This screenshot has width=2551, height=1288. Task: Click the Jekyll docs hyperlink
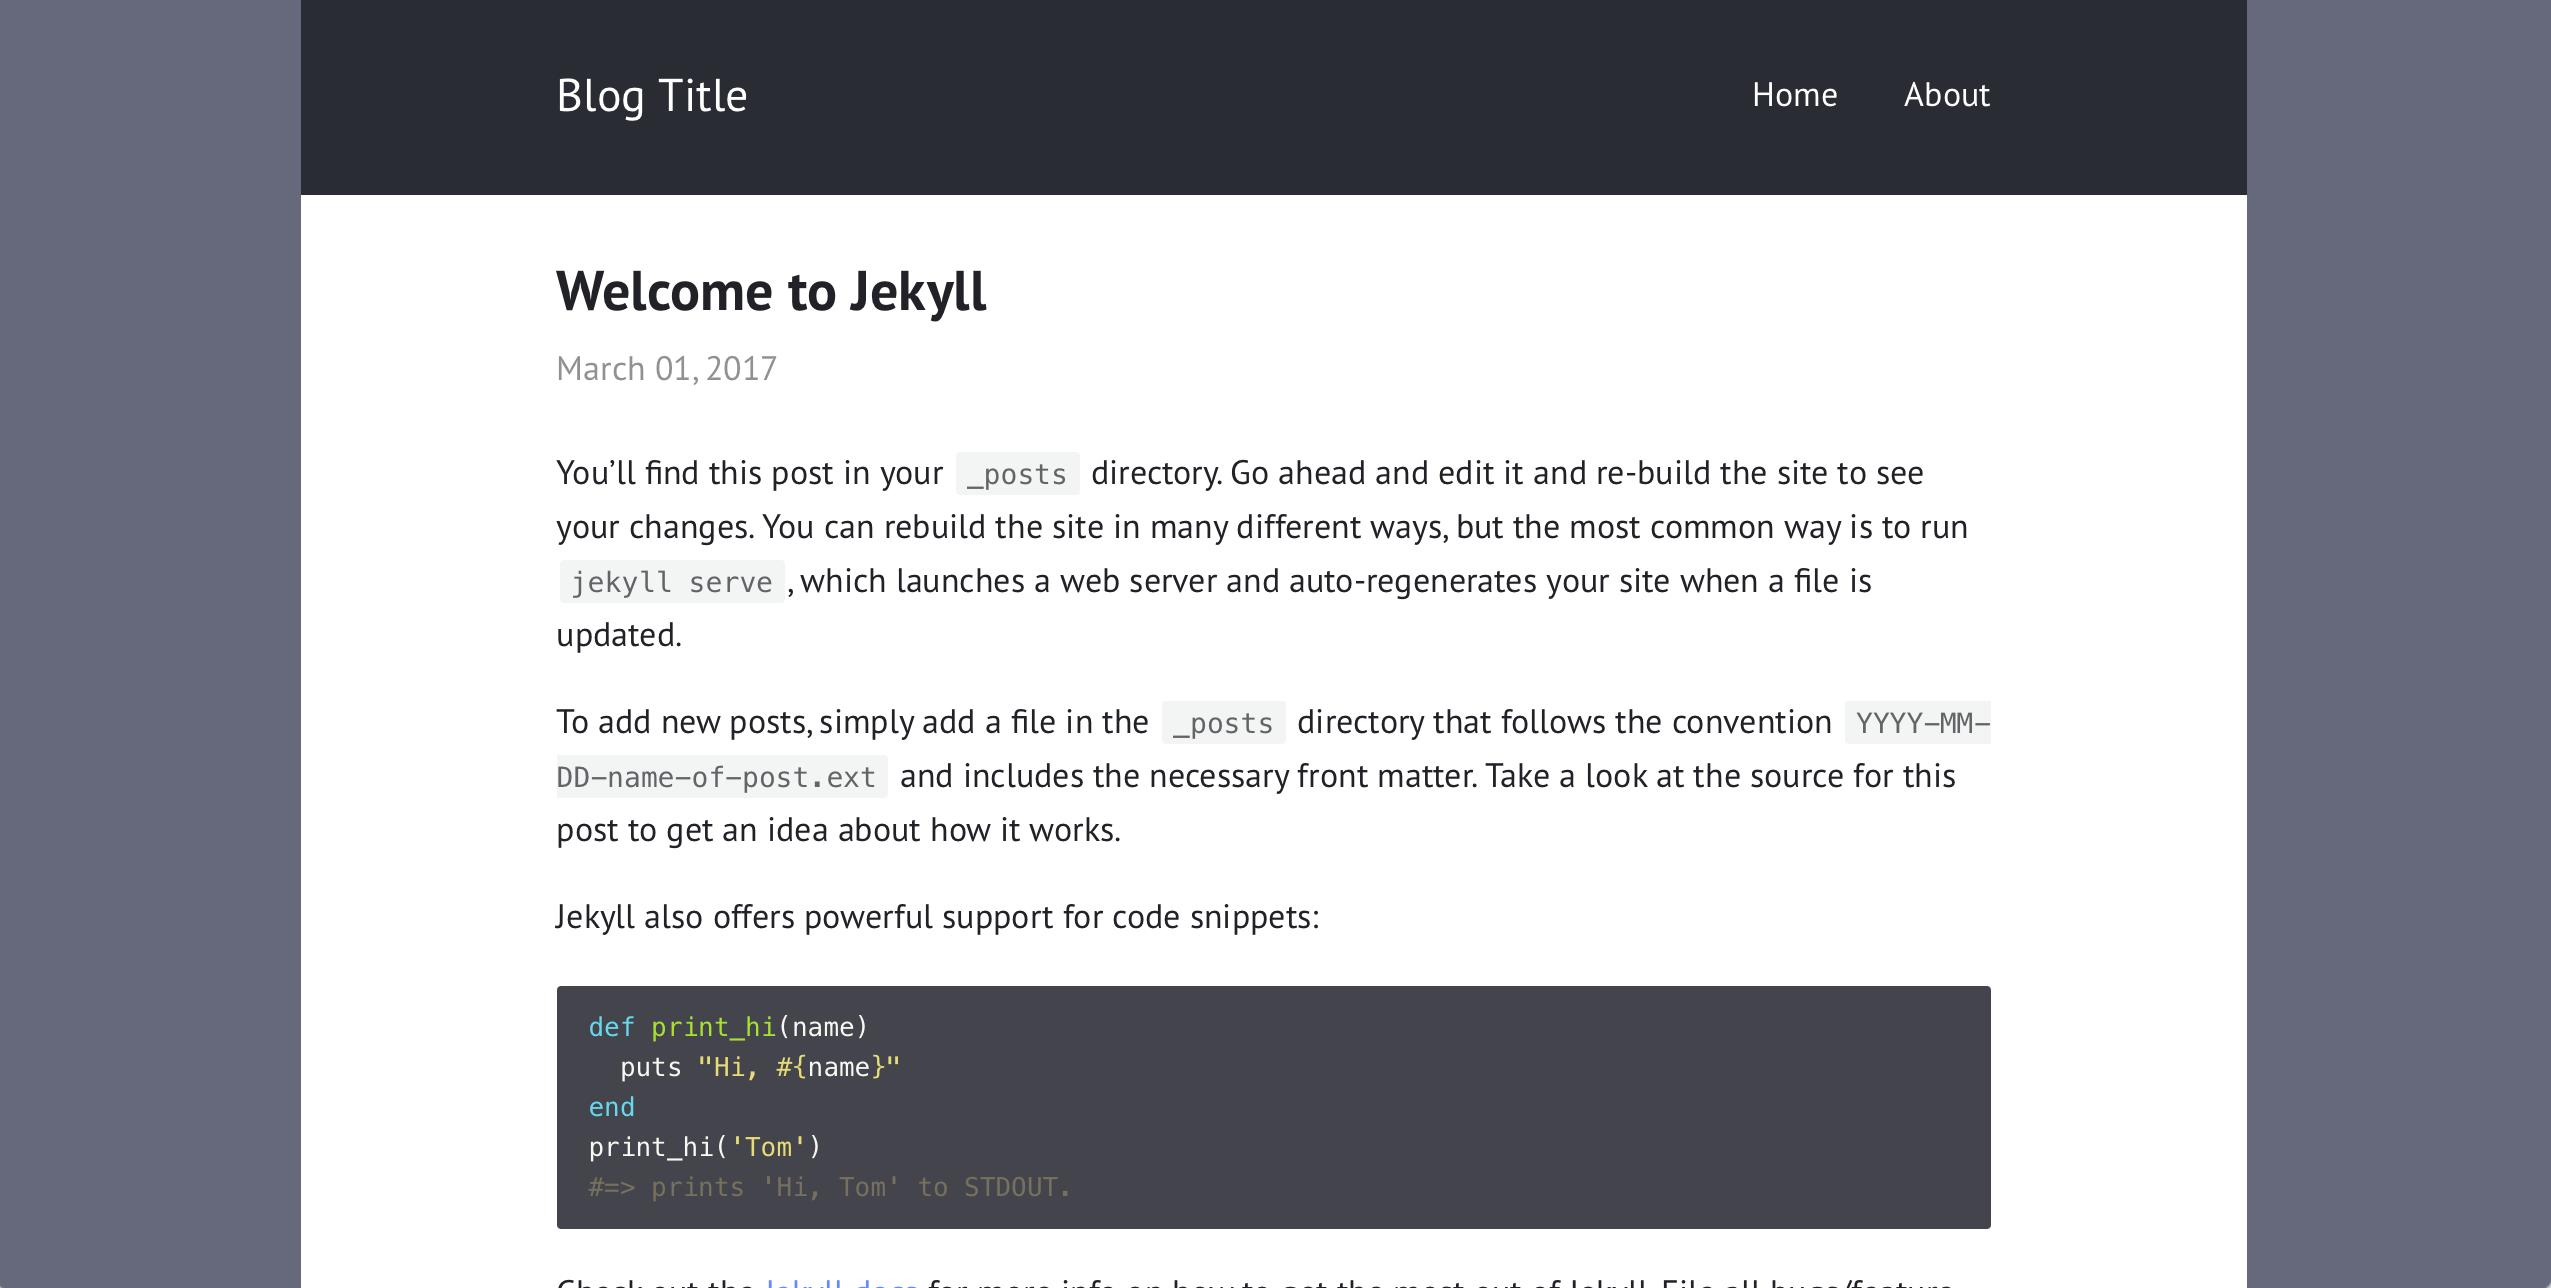pyautogui.click(x=841, y=1282)
